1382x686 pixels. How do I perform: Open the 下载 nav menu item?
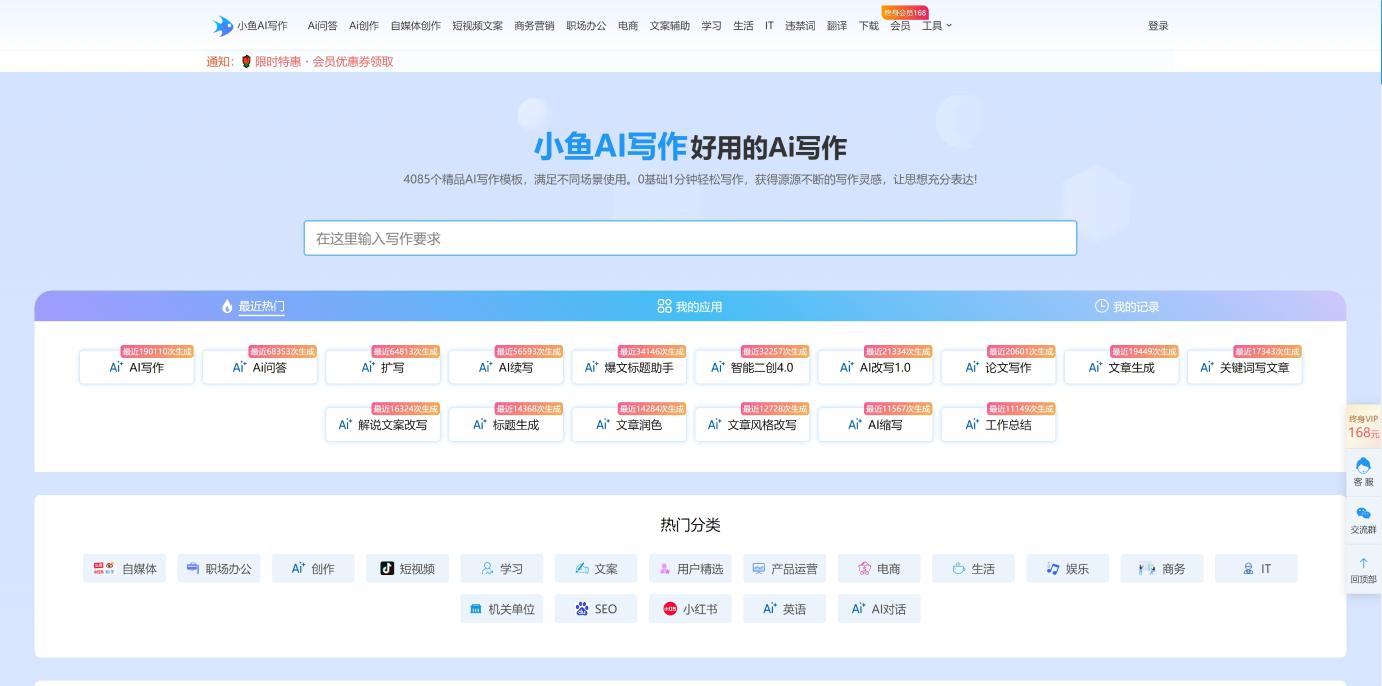pos(869,26)
